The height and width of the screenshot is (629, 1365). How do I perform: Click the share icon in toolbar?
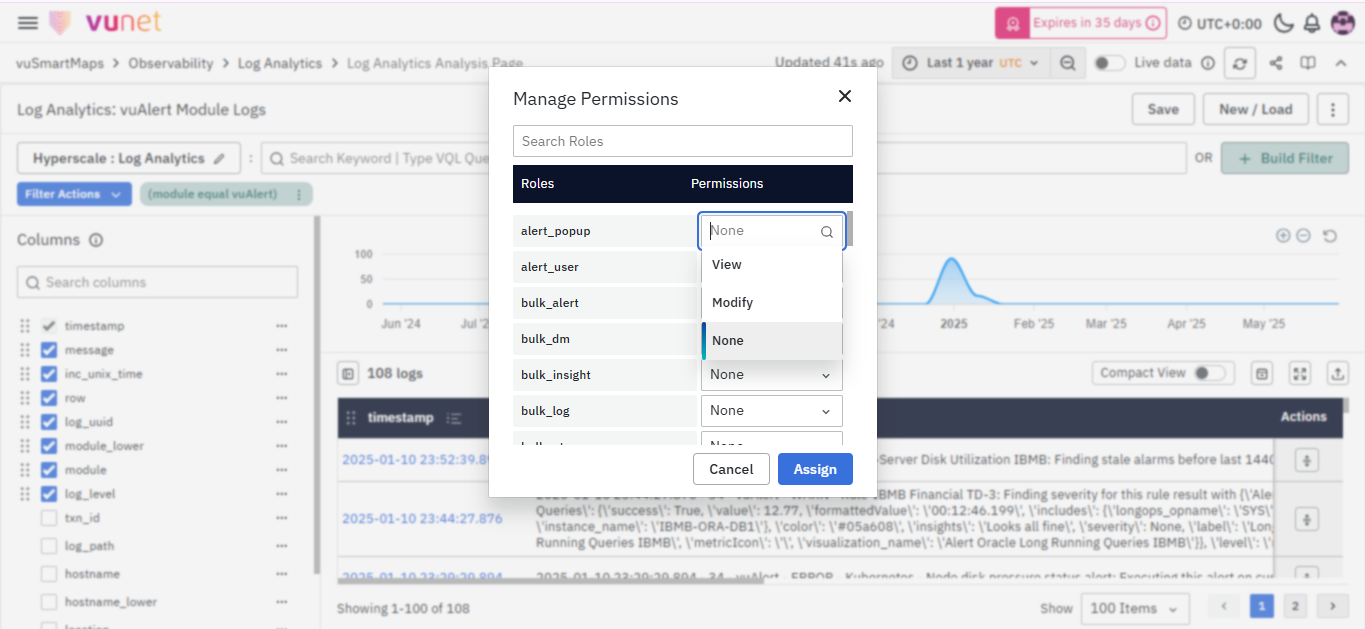point(1276,63)
